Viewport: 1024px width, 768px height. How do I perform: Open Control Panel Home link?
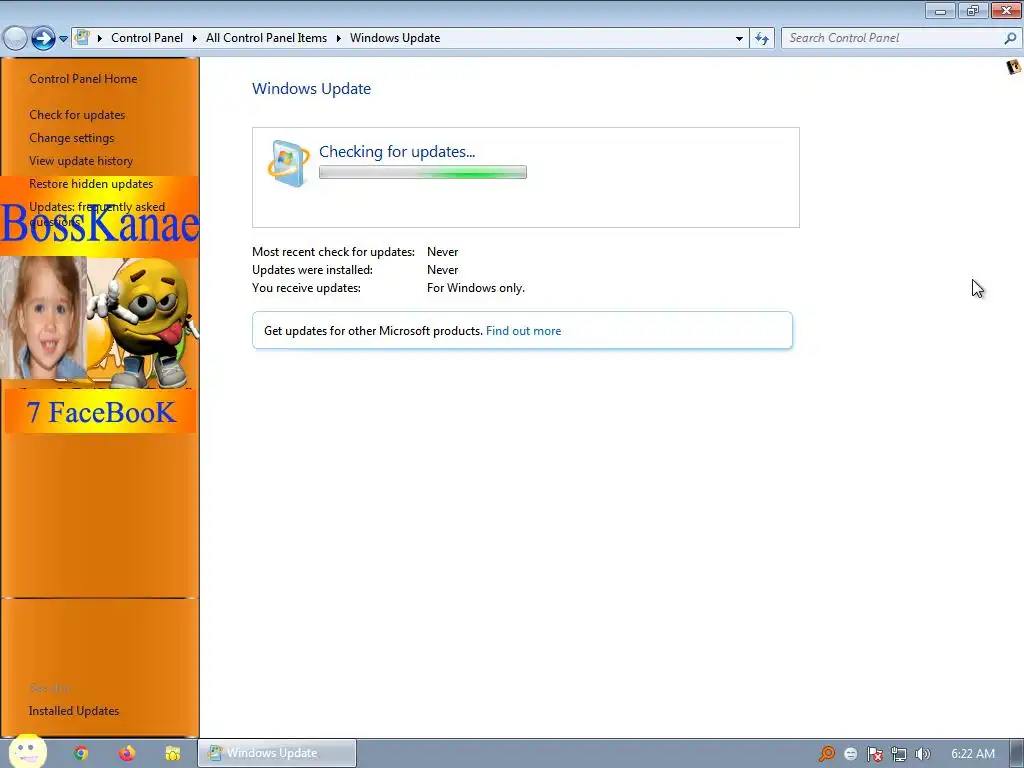click(x=83, y=78)
